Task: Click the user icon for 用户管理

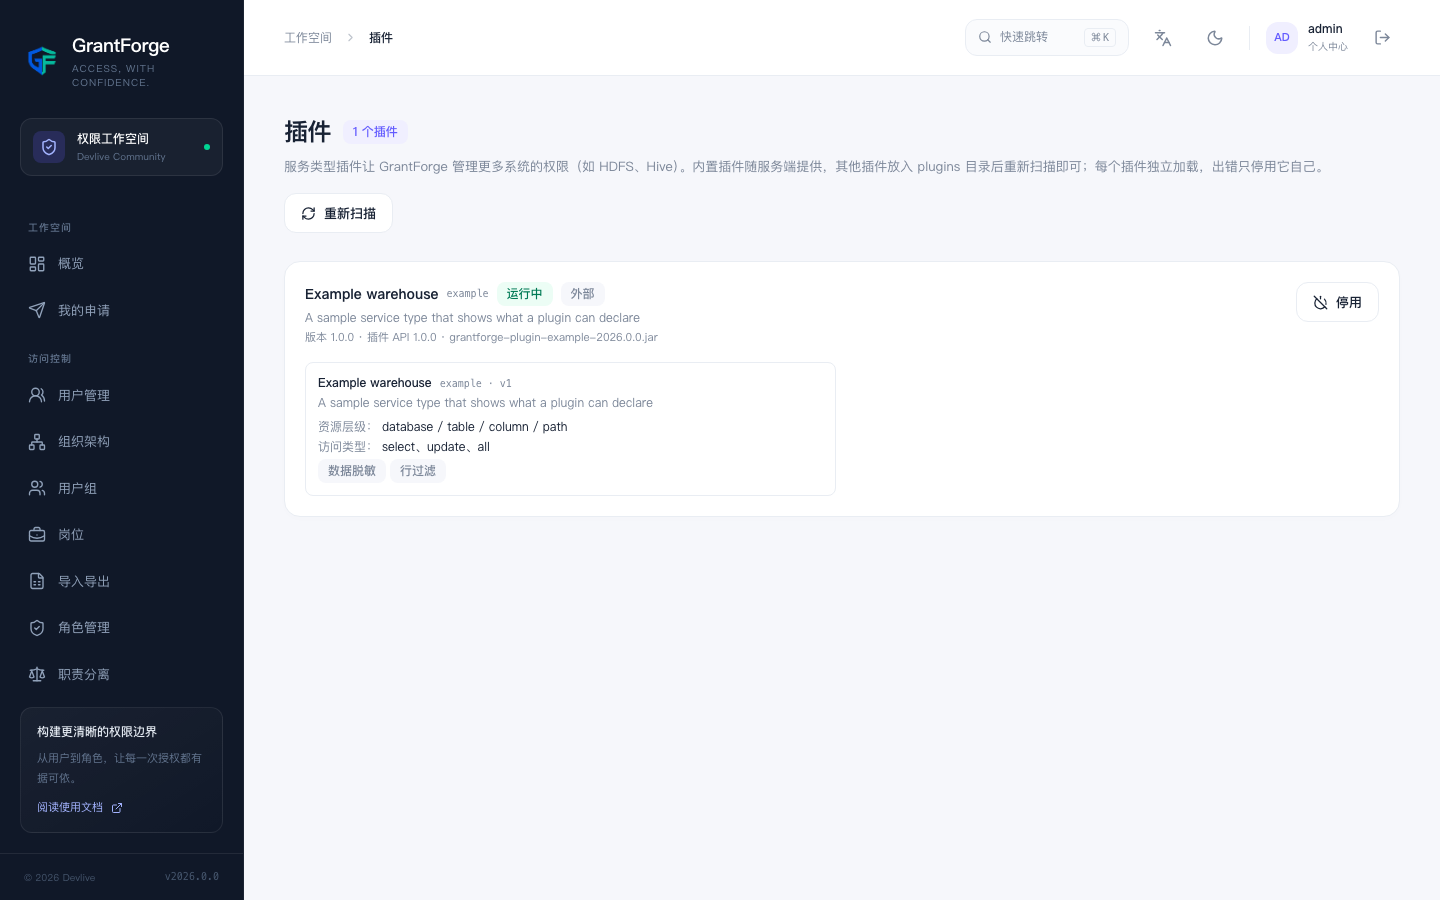Action: (37, 395)
